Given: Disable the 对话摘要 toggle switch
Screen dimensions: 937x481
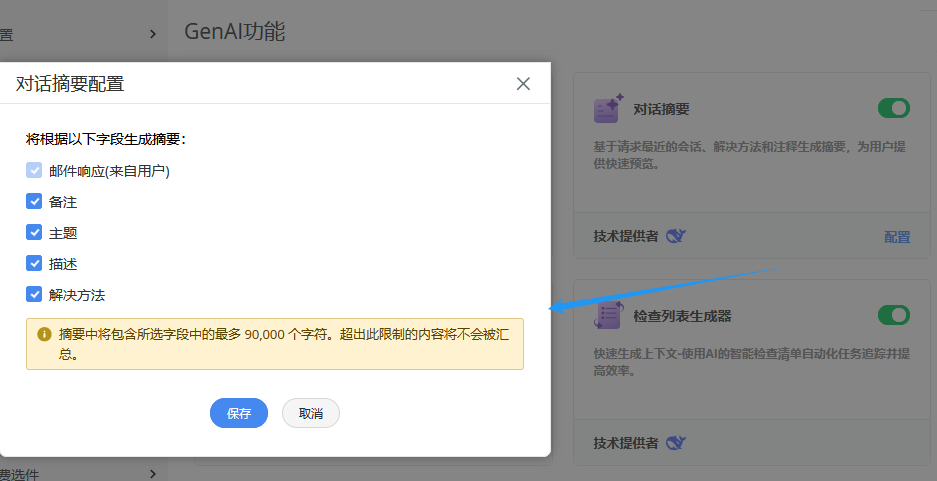Looking at the screenshot, I should [893, 108].
